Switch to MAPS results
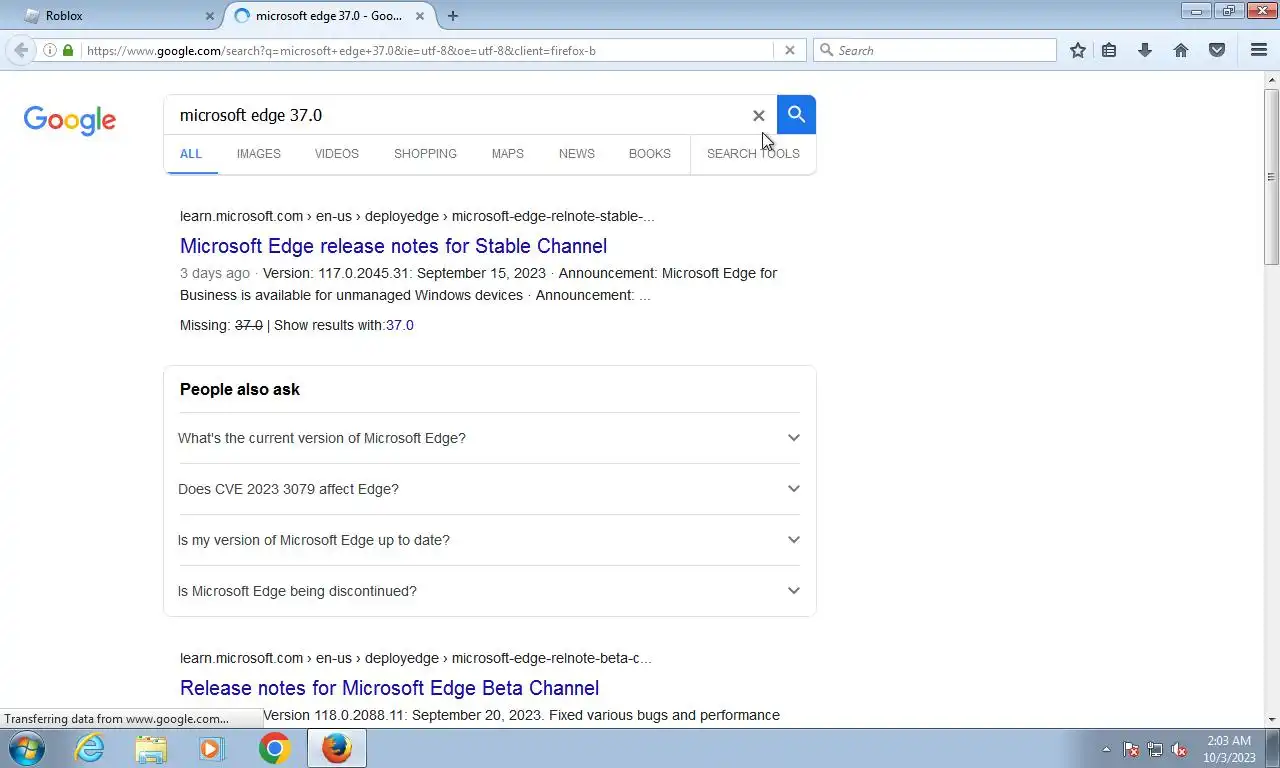Viewport: 1280px width, 768px height. click(508, 154)
